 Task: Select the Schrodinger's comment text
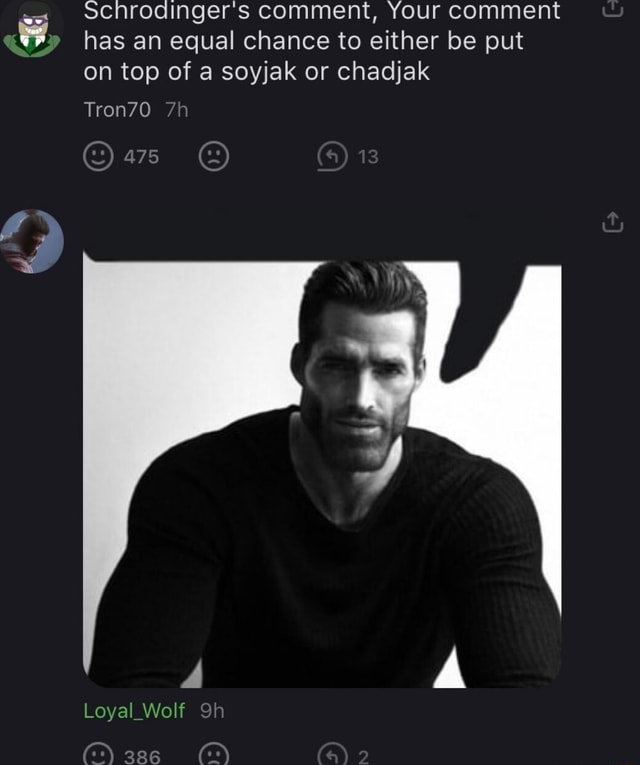tap(320, 42)
